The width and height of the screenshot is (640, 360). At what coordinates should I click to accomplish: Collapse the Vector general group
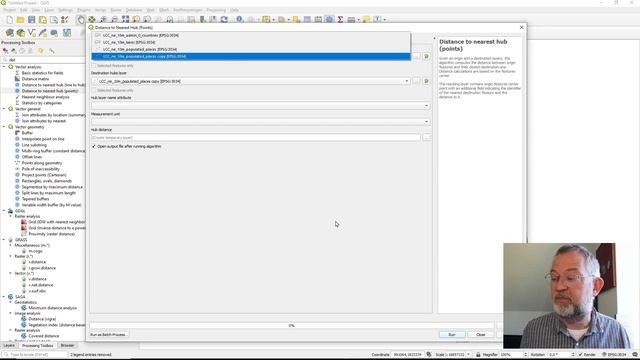[4, 109]
